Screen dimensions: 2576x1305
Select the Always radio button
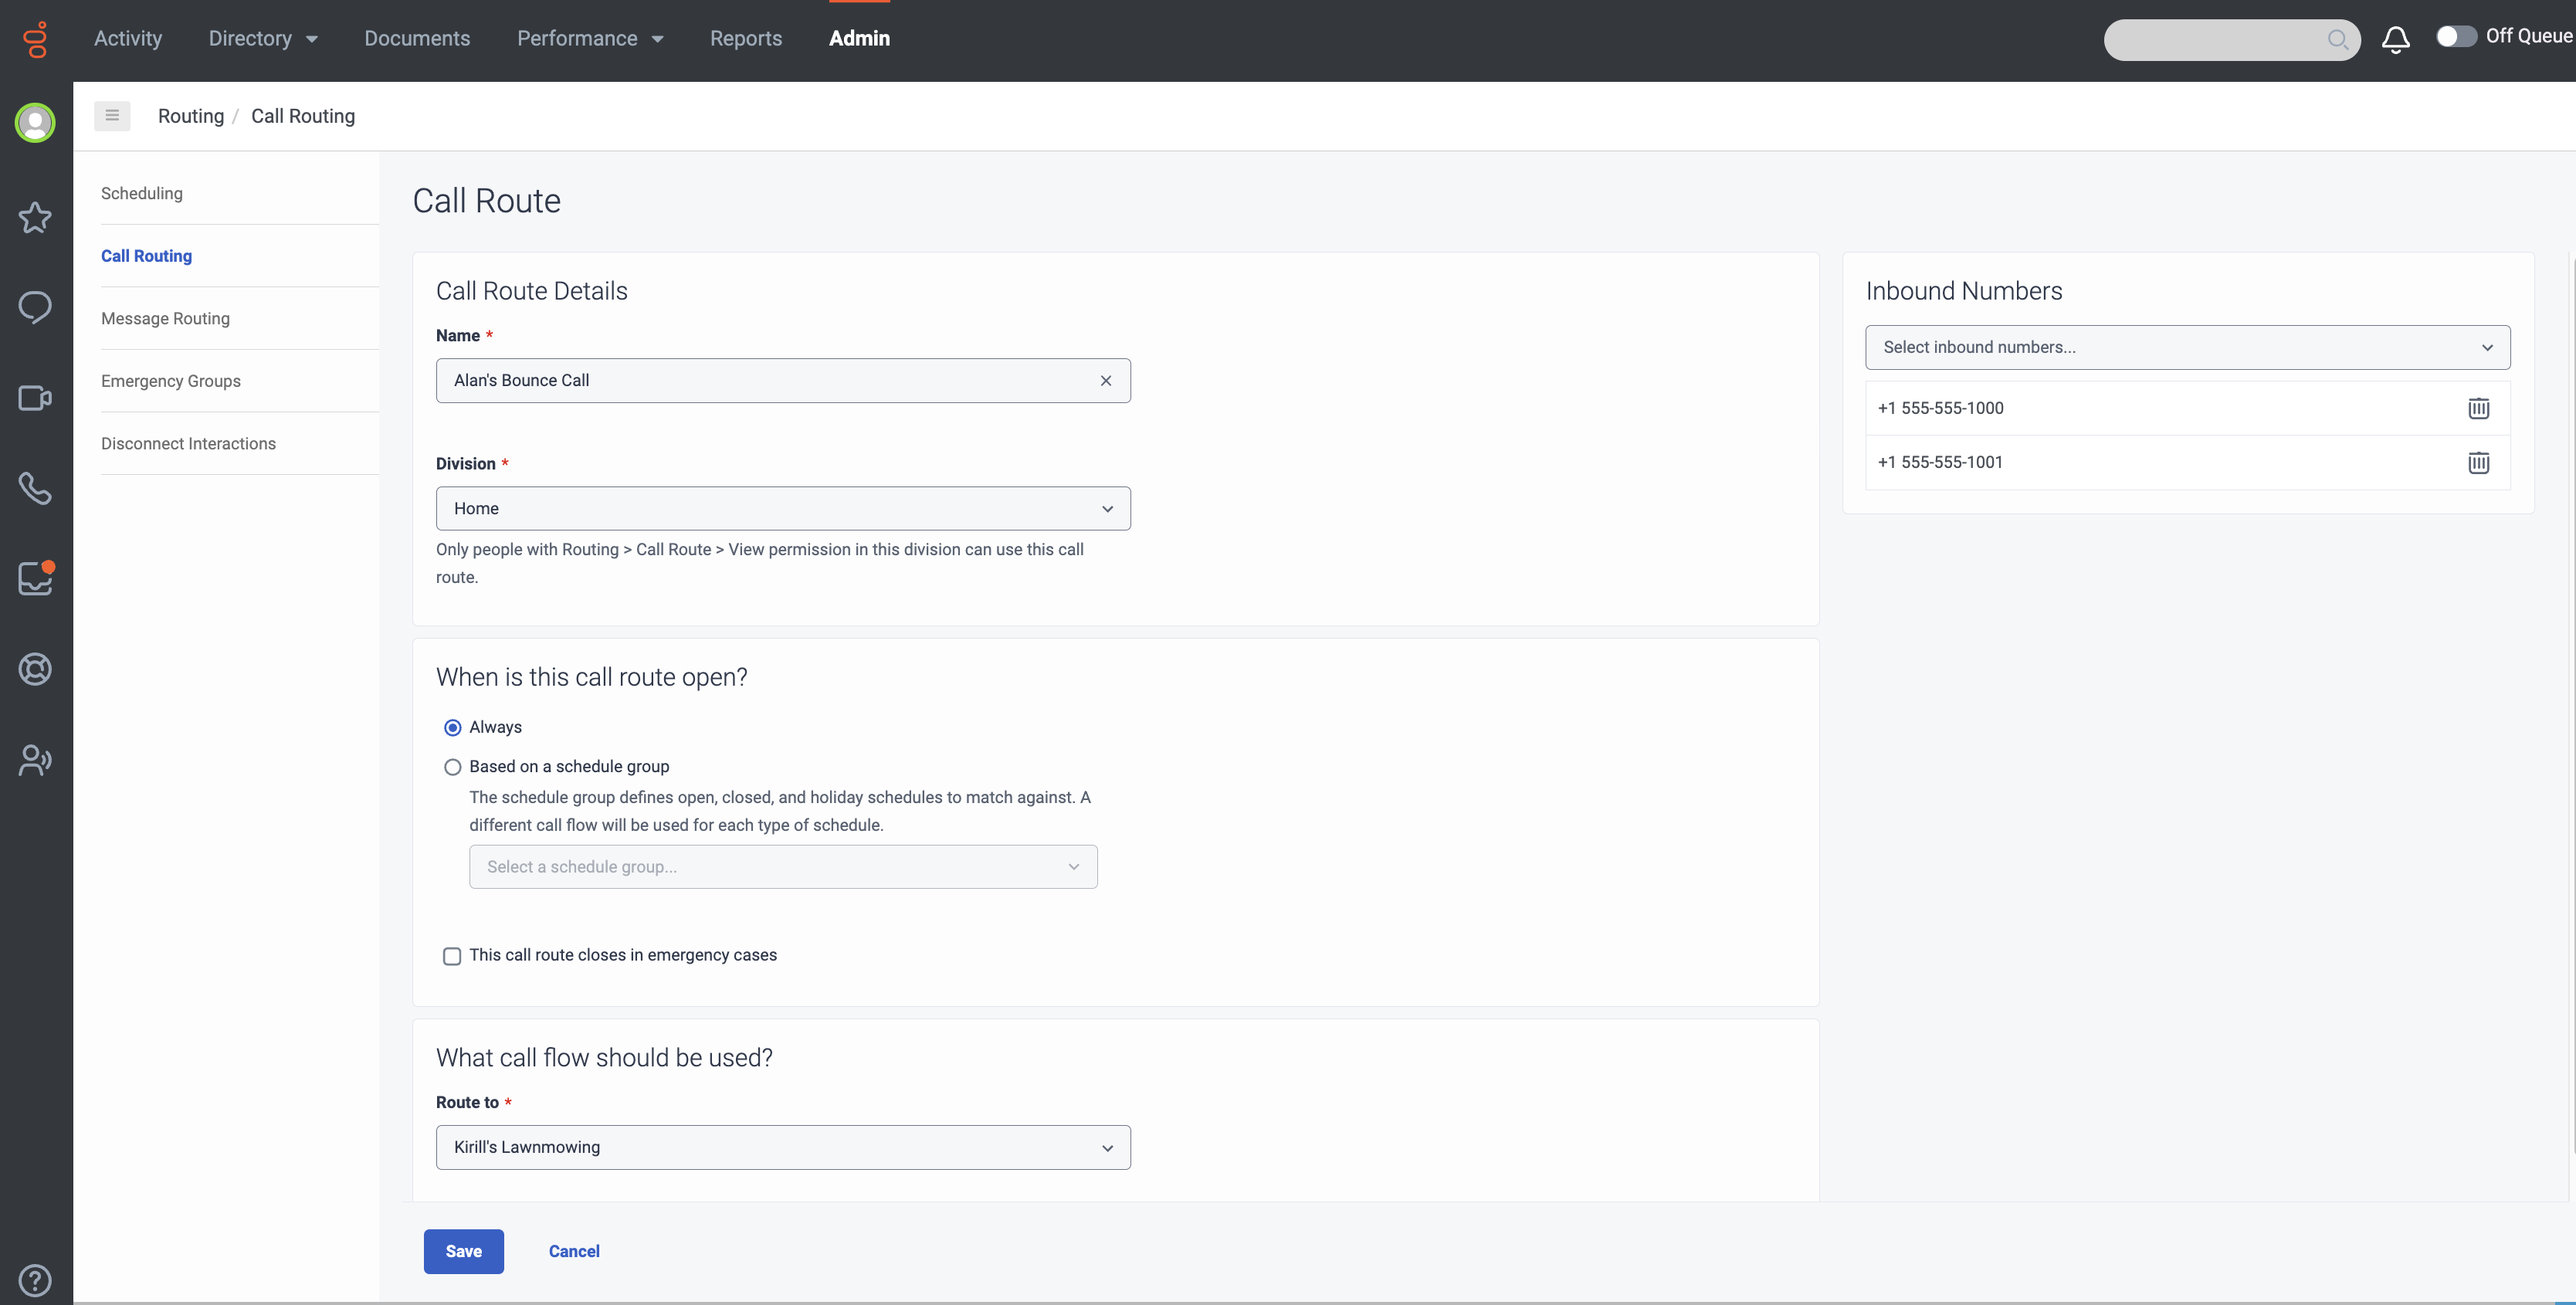[x=452, y=727]
